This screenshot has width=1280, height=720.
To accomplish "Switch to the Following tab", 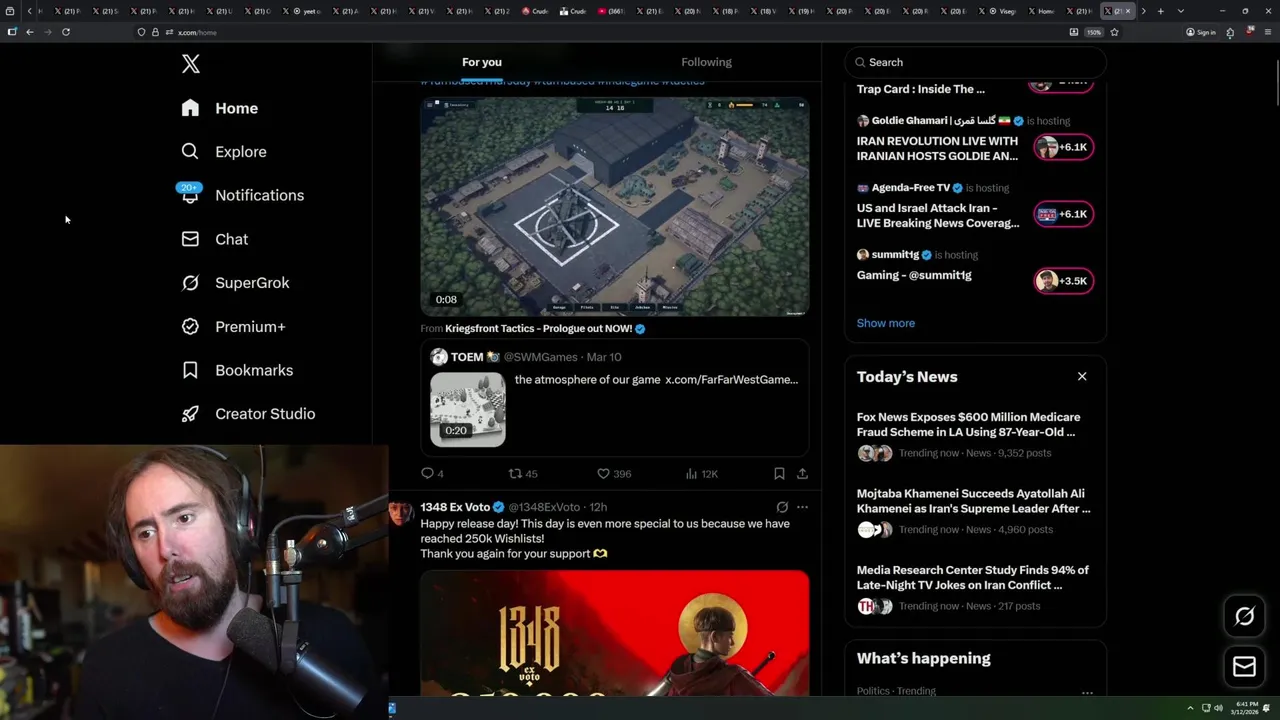I will click(706, 62).
